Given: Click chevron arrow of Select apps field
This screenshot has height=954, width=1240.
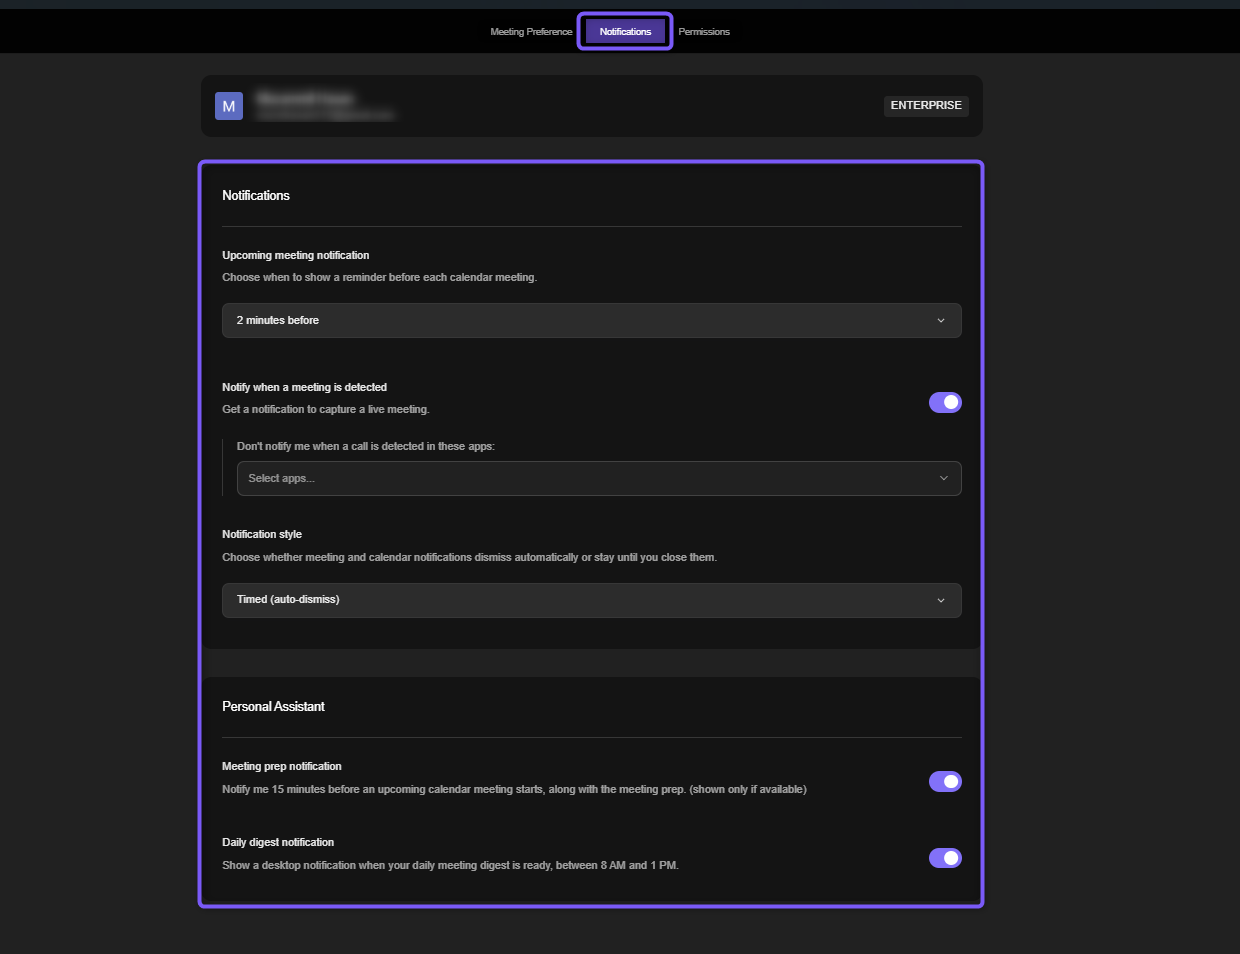Looking at the screenshot, I should pyautogui.click(x=944, y=479).
